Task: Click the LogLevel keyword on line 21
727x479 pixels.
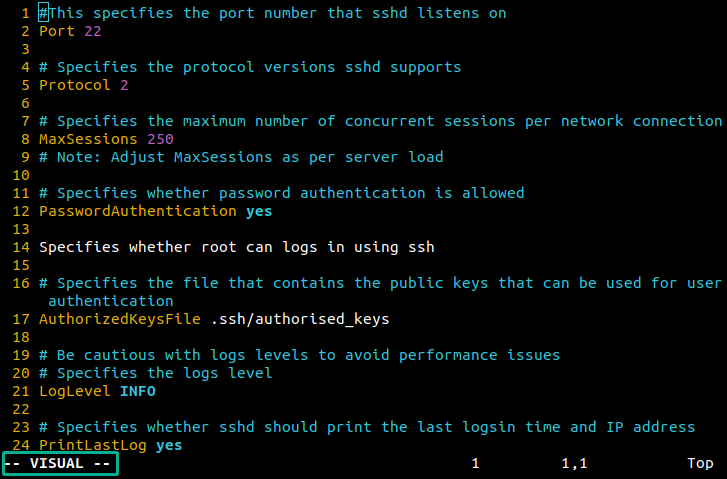Action: coord(75,391)
